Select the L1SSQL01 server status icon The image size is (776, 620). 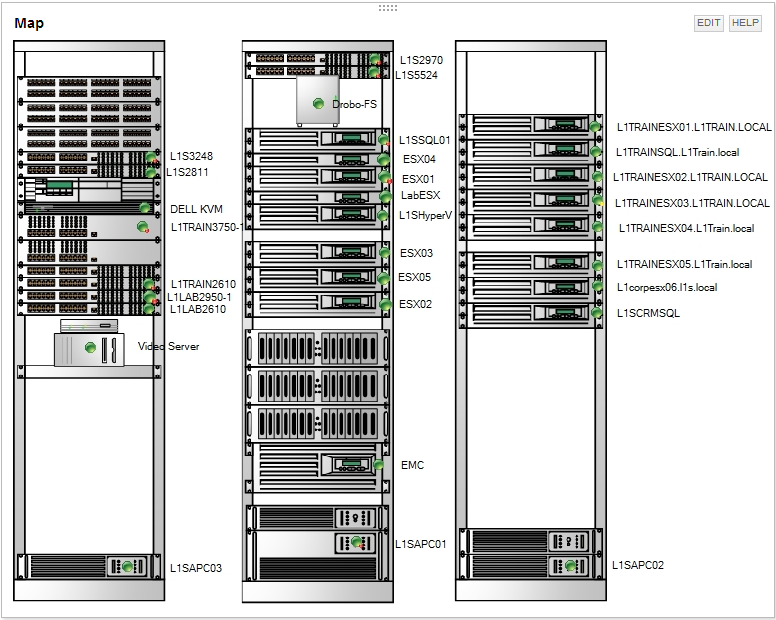point(384,140)
